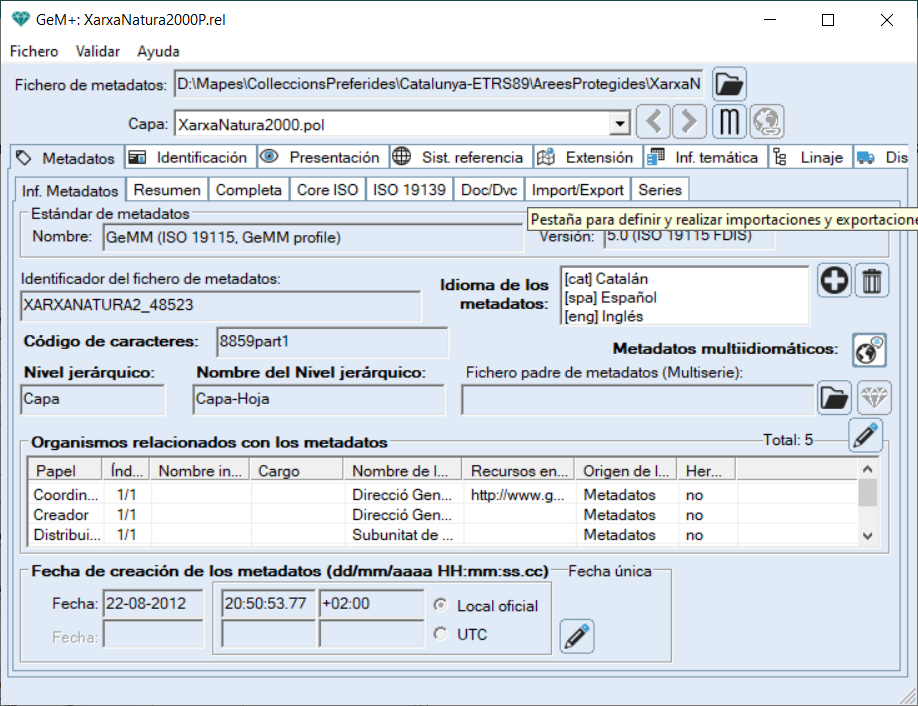The height and width of the screenshot is (706, 918).
Task: Select the UTC radio button
Action: pyautogui.click(x=440, y=634)
